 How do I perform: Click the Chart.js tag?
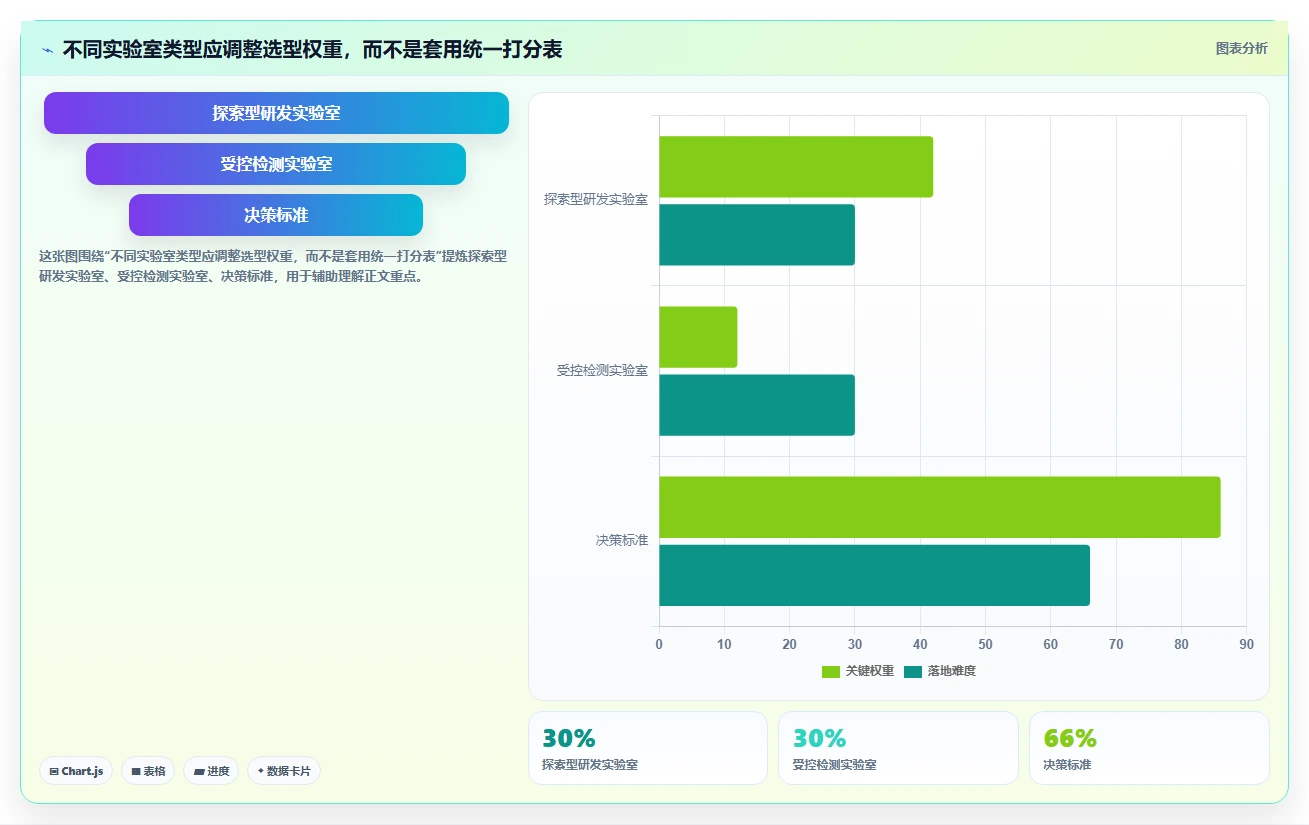click(x=76, y=771)
